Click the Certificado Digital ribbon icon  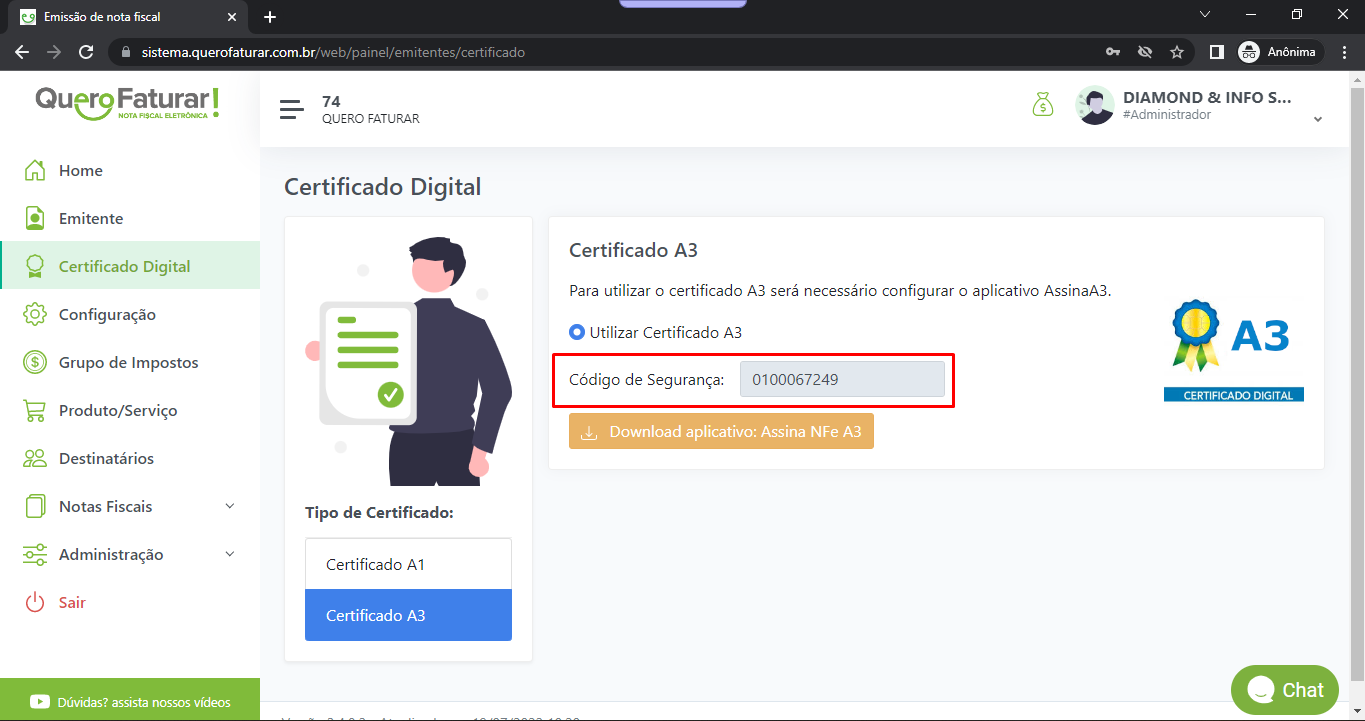pyautogui.click(x=35, y=266)
